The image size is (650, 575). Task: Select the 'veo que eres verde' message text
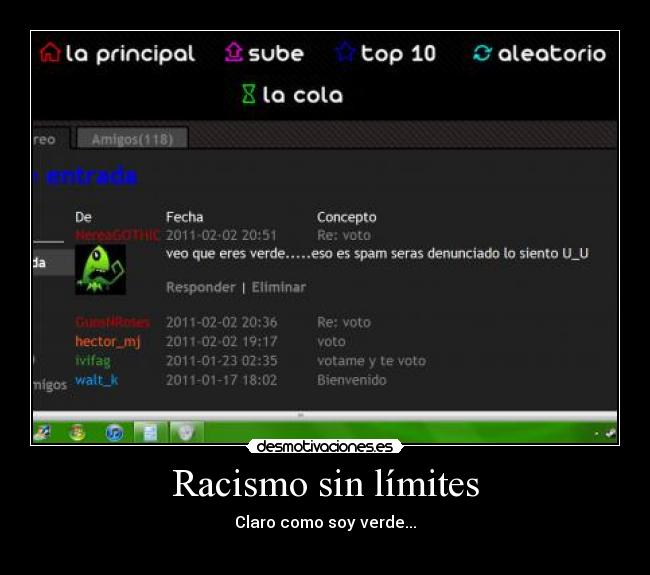377,253
